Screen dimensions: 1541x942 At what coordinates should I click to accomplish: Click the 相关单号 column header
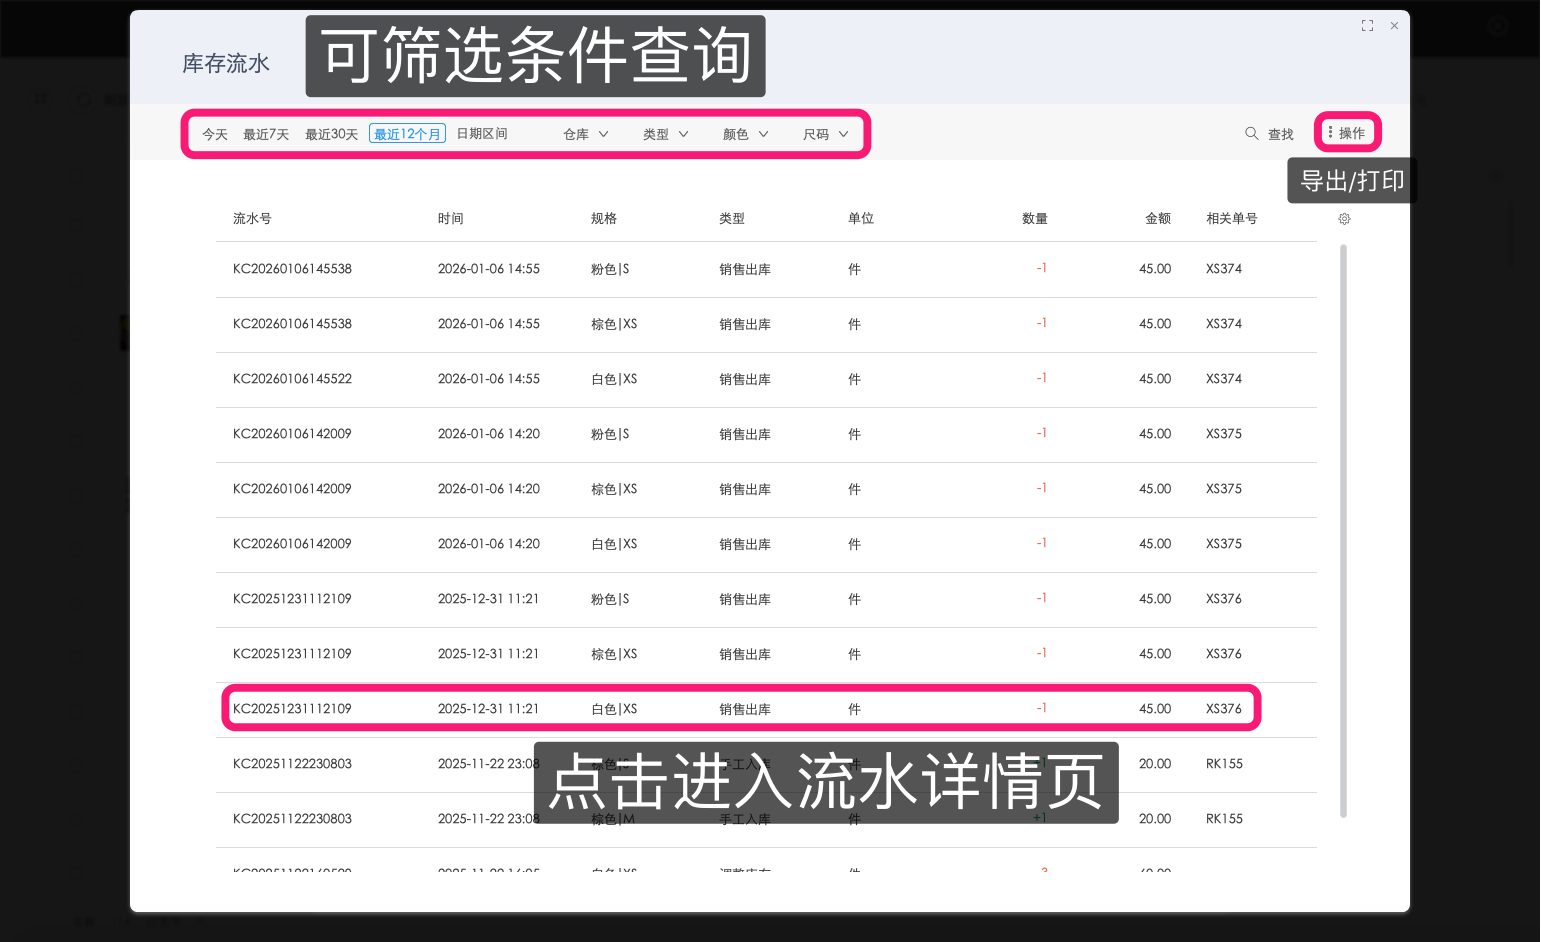(x=1232, y=219)
